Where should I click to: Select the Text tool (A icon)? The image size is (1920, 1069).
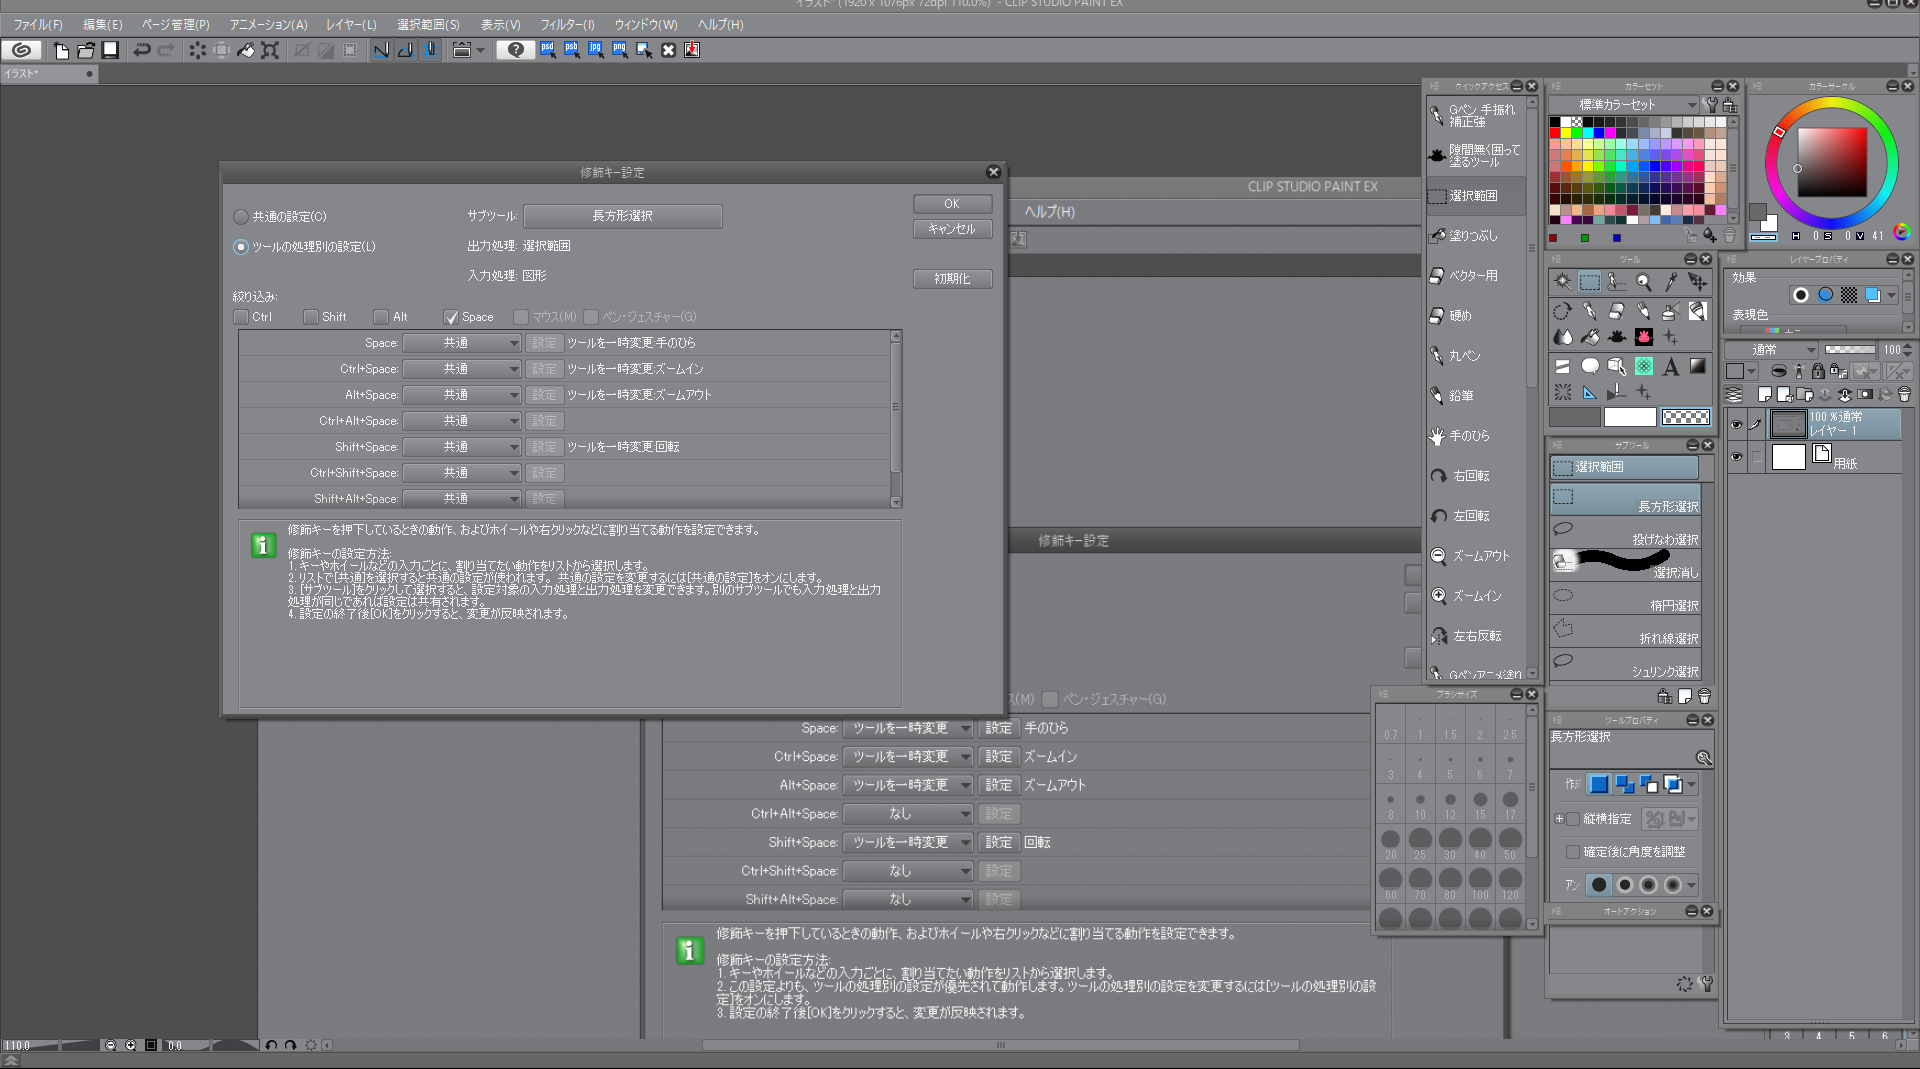tap(1670, 367)
